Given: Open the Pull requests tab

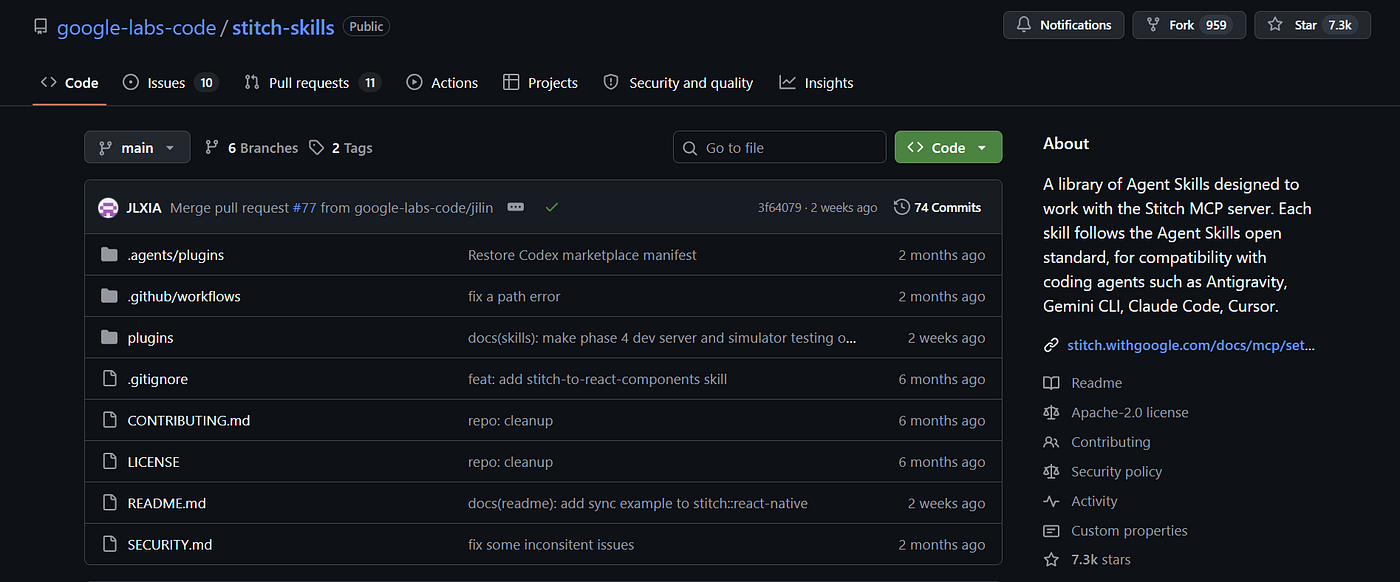Looking at the screenshot, I should point(312,83).
